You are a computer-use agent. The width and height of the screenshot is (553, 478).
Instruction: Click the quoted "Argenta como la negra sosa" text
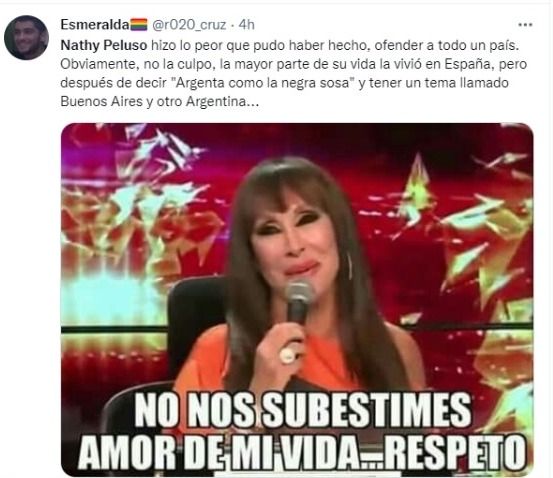tap(262, 83)
